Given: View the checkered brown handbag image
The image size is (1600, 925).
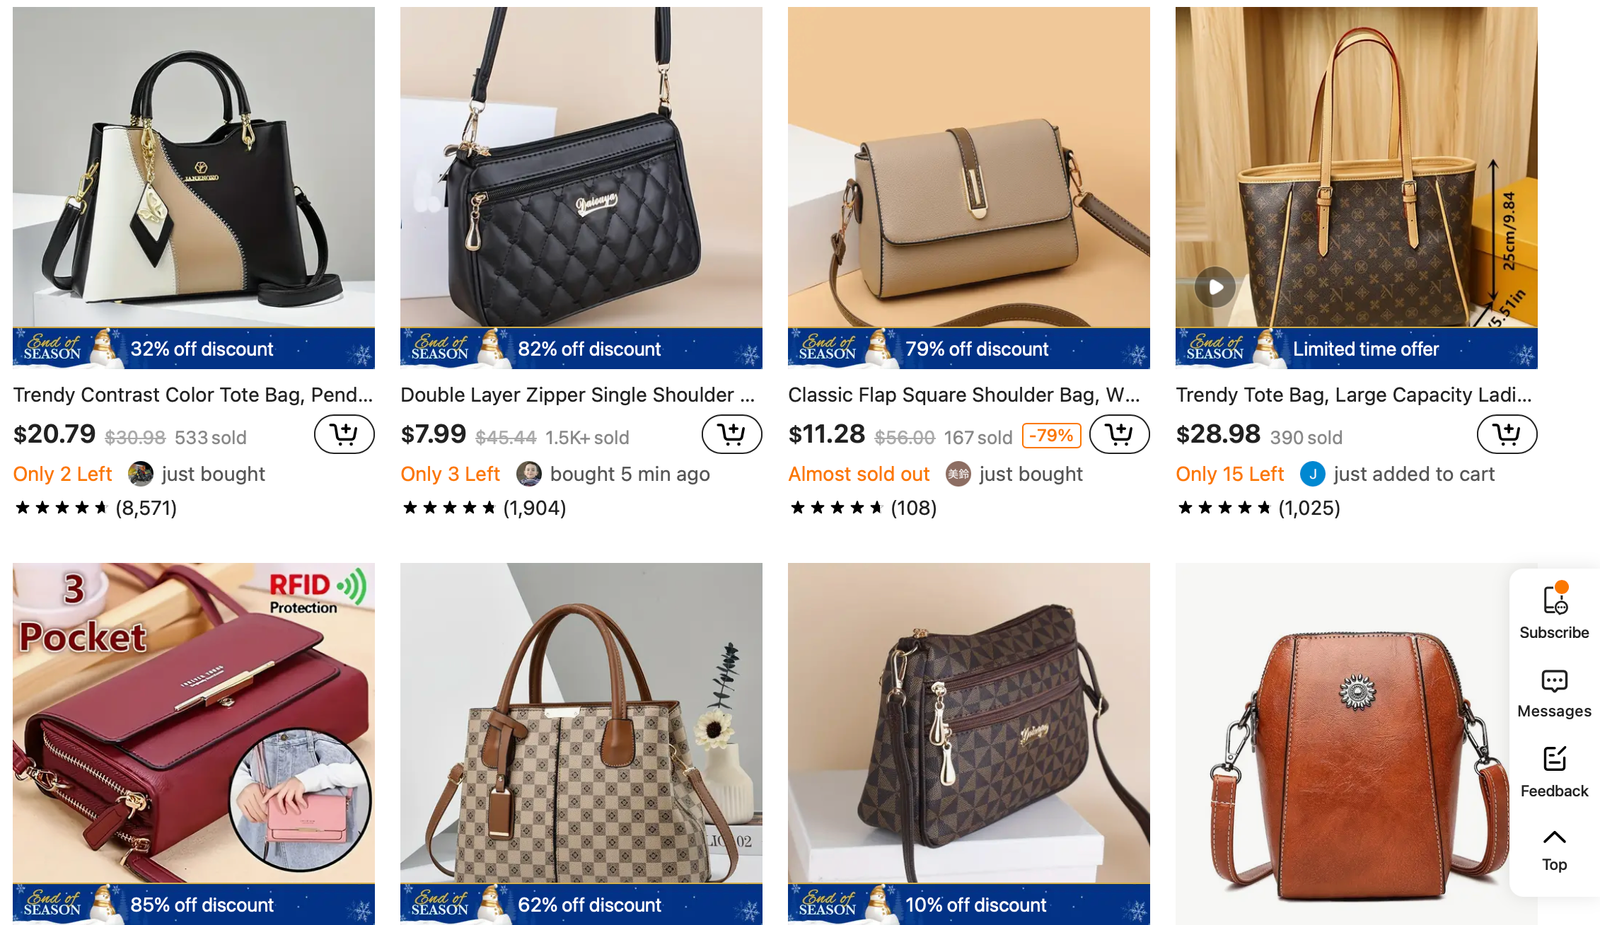Looking at the screenshot, I should 581,723.
